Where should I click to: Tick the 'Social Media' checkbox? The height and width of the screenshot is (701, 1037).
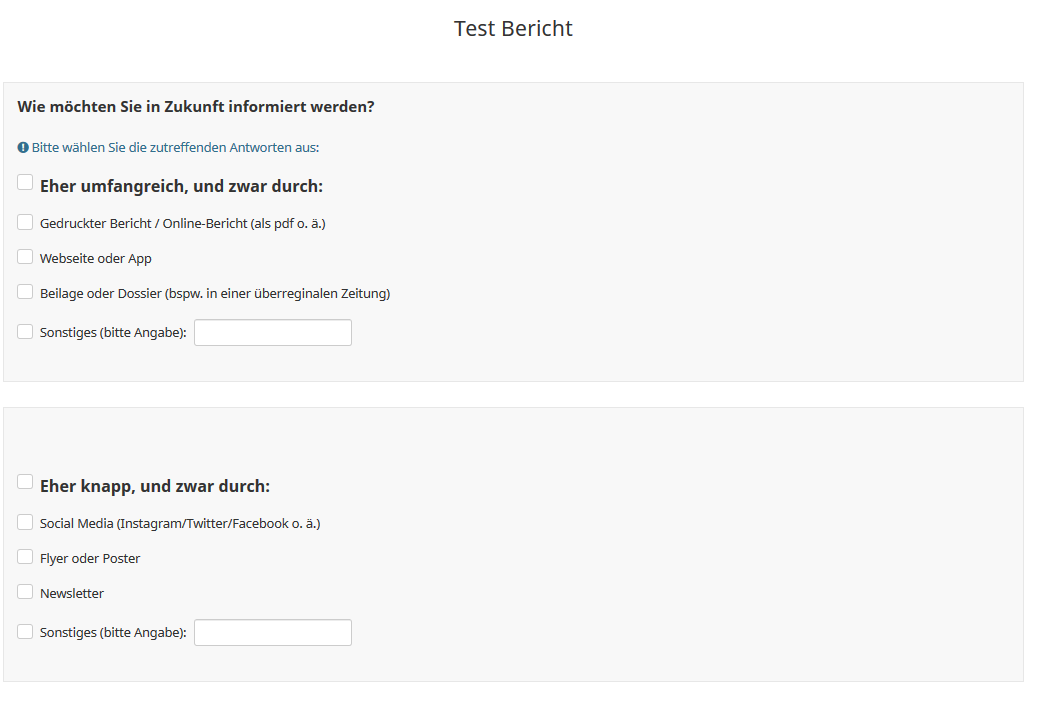tap(25, 522)
